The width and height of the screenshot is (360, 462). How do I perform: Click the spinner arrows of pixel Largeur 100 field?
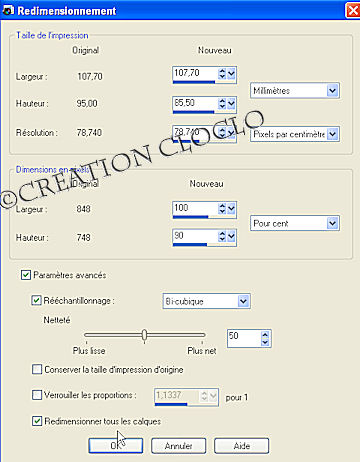click(222, 208)
